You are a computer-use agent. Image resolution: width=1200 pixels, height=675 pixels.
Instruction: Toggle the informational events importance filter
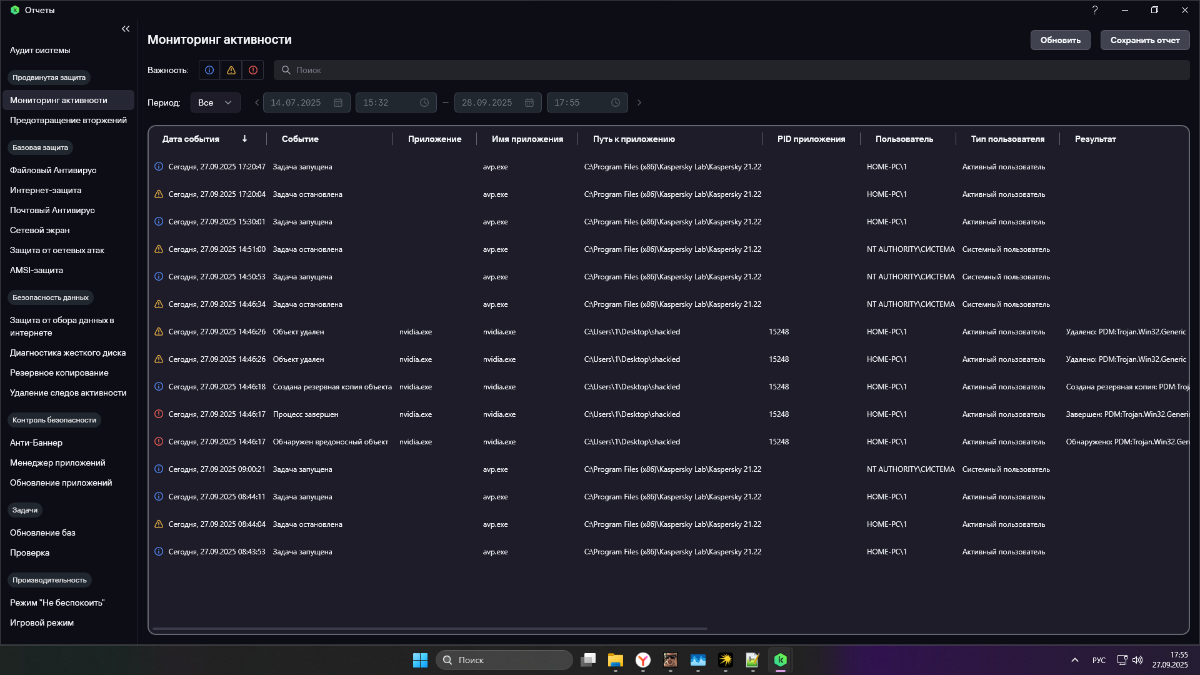pyautogui.click(x=209, y=70)
